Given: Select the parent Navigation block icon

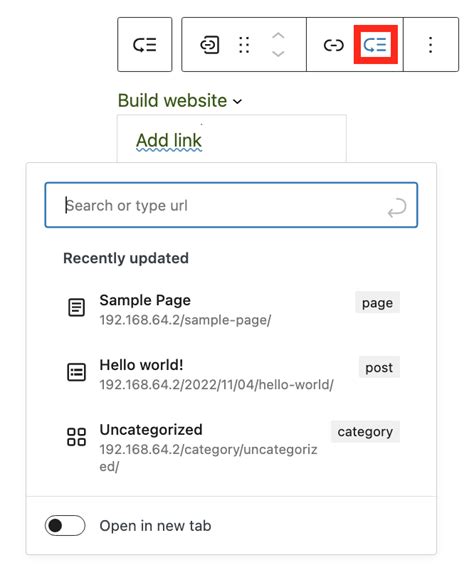Looking at the screenshot, I should point(145,45).
